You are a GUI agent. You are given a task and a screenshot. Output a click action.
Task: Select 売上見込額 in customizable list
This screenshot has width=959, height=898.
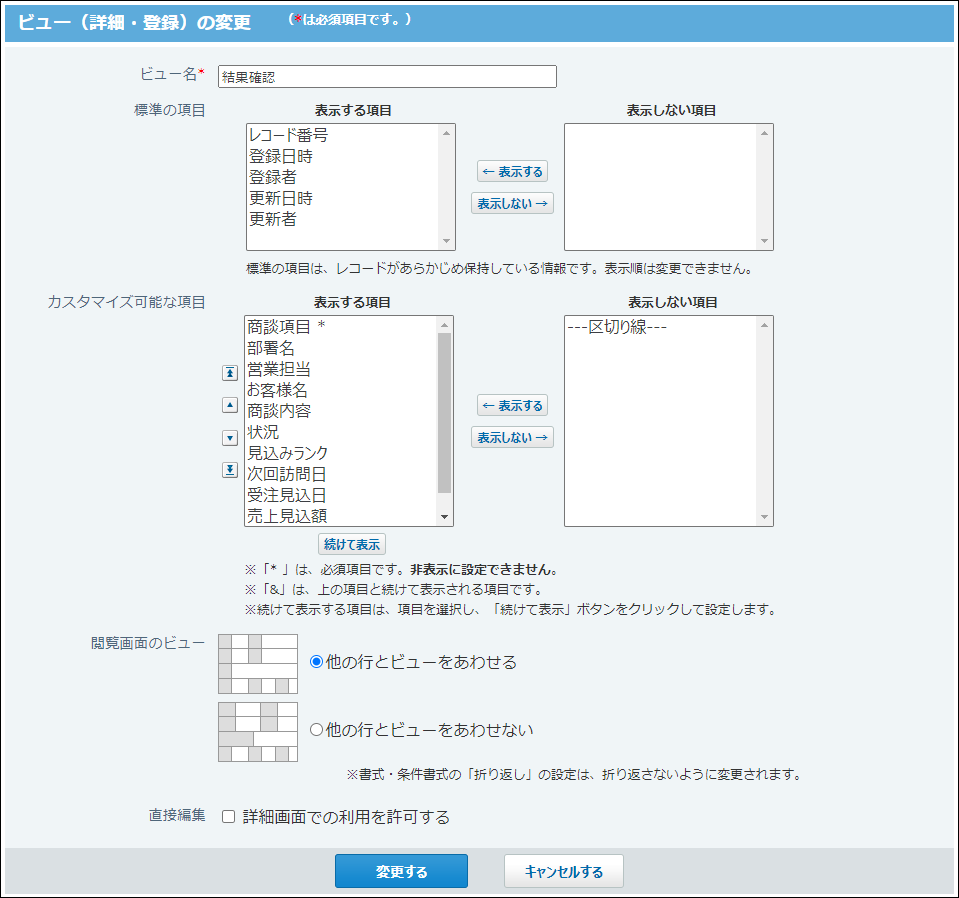coord(341,516)
